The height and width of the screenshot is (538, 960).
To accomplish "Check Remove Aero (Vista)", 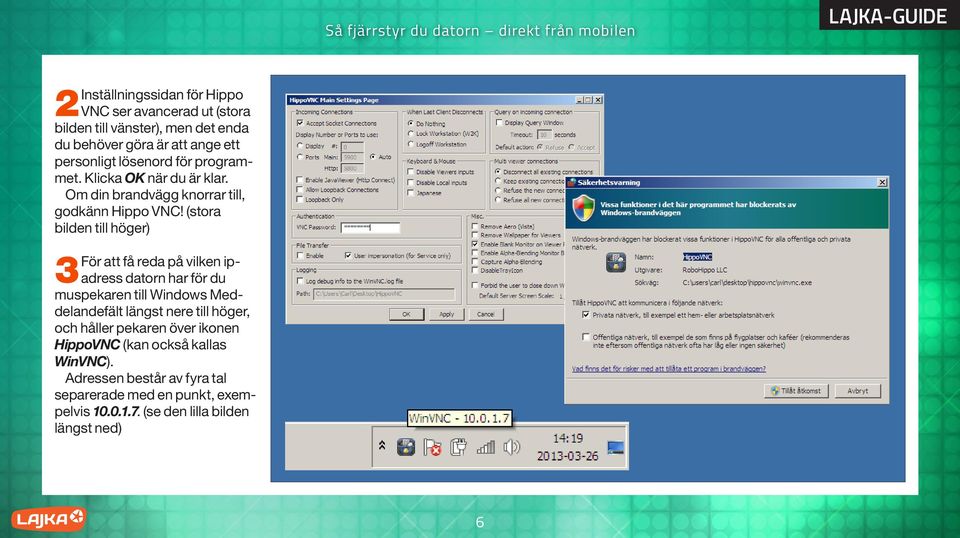I will click(x=474, y=226).
